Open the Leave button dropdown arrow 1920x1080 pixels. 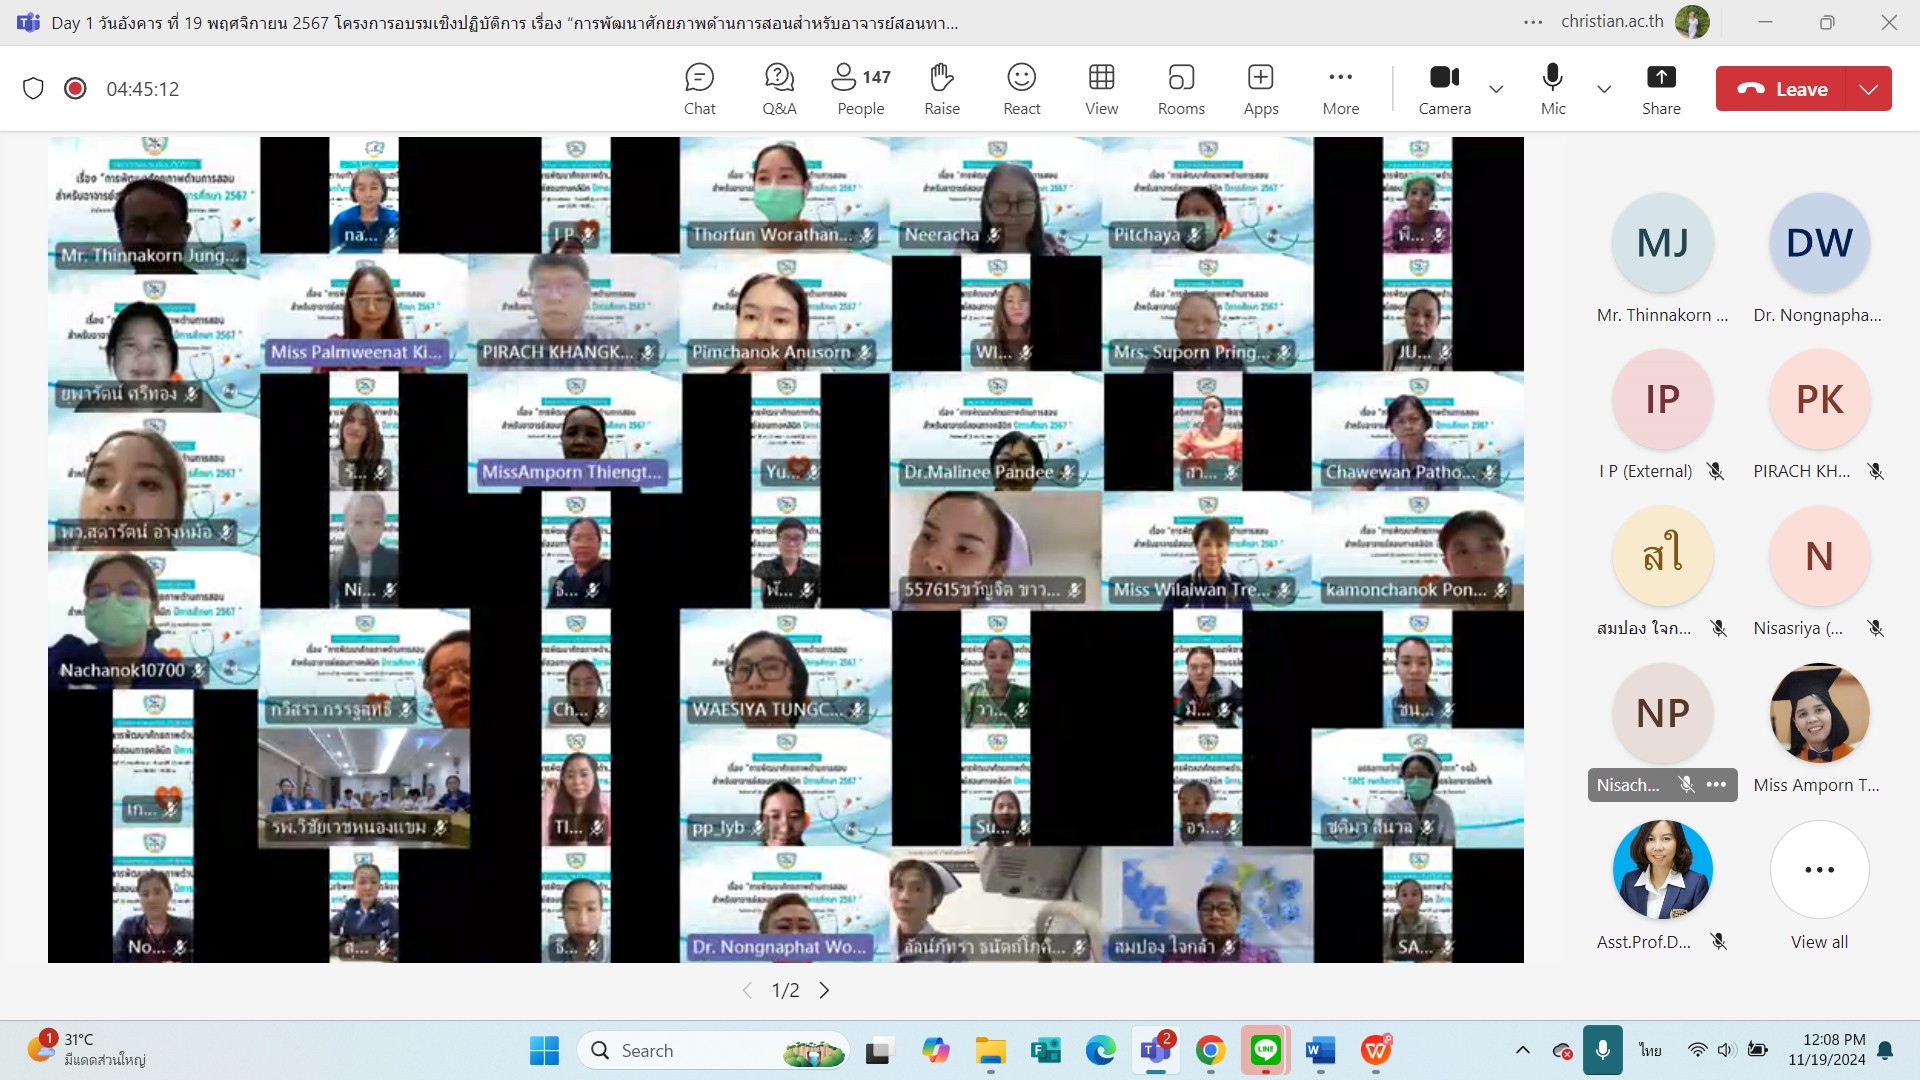pyautogui.click(x=1868, y=89)
